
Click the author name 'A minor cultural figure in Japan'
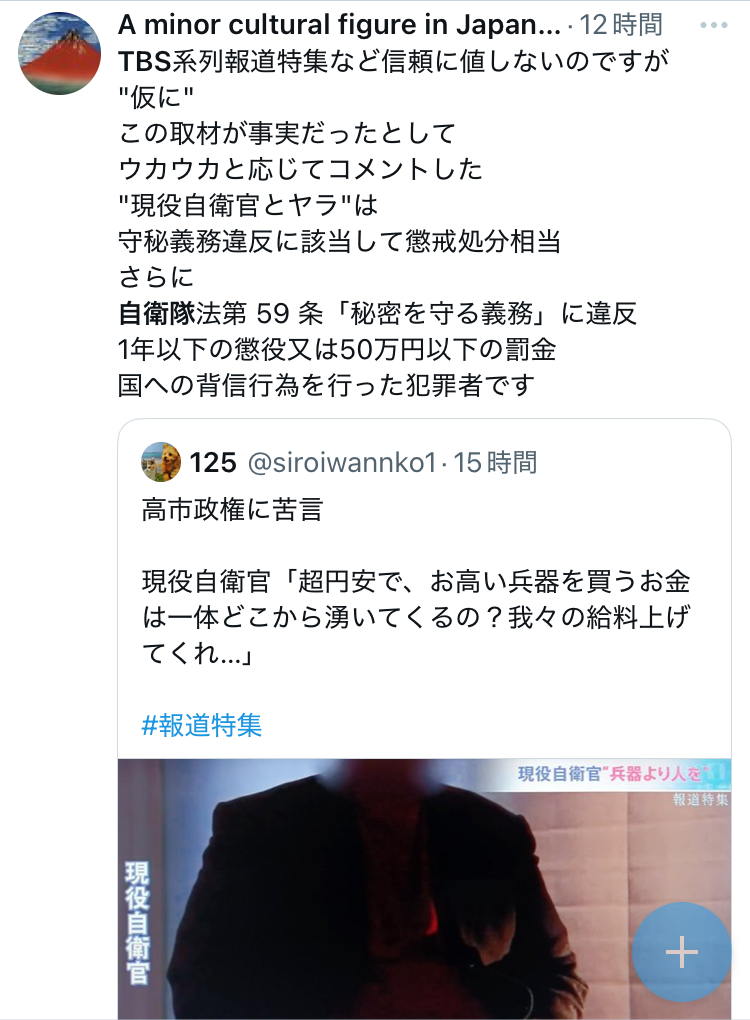339,25
